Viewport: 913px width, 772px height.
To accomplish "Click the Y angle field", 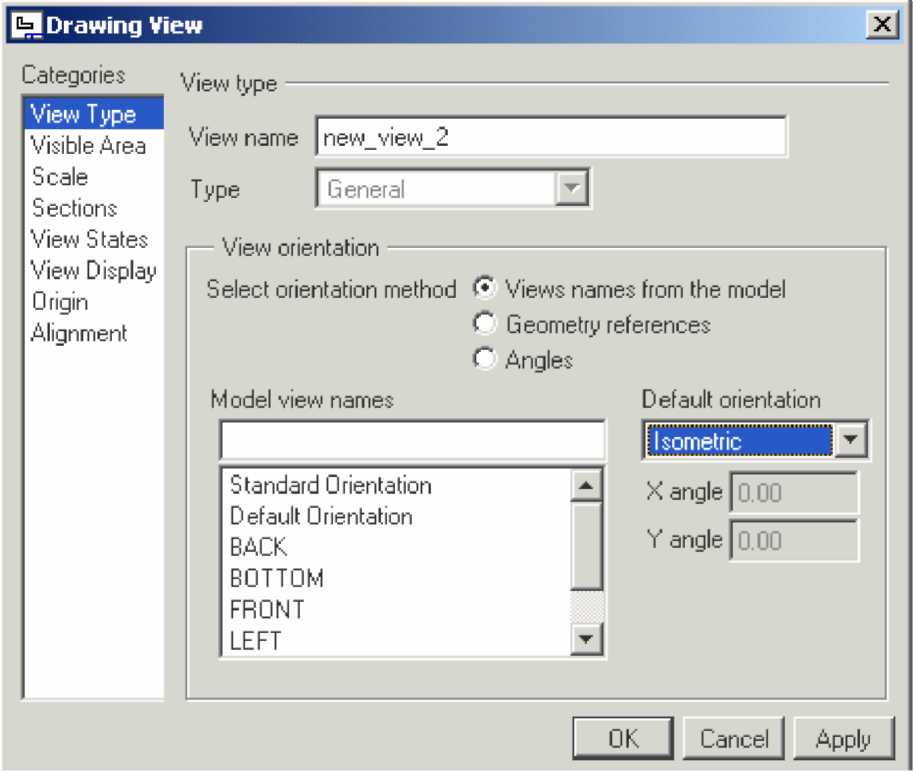I will [x=794, y=540].
